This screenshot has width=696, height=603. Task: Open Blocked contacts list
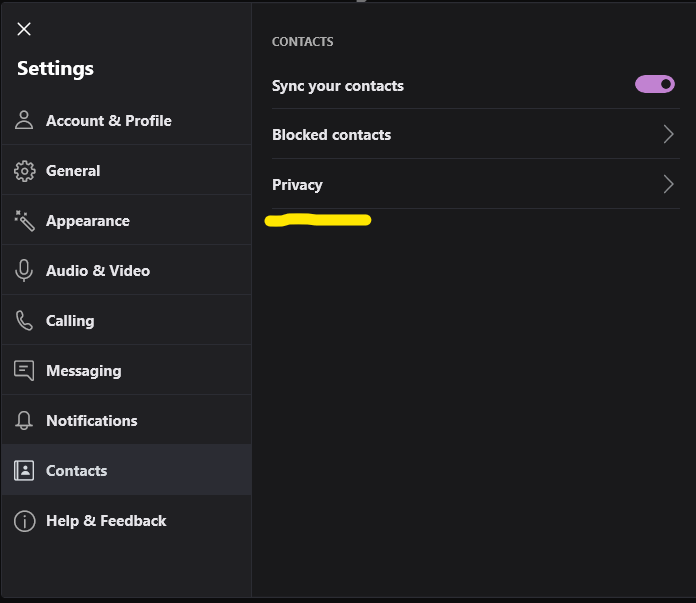tap(331, 135)
